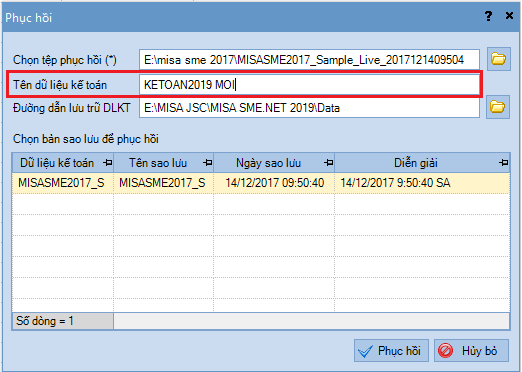
Task: Pin the Dữ liệu kế toán column
Action: [108, 163]
